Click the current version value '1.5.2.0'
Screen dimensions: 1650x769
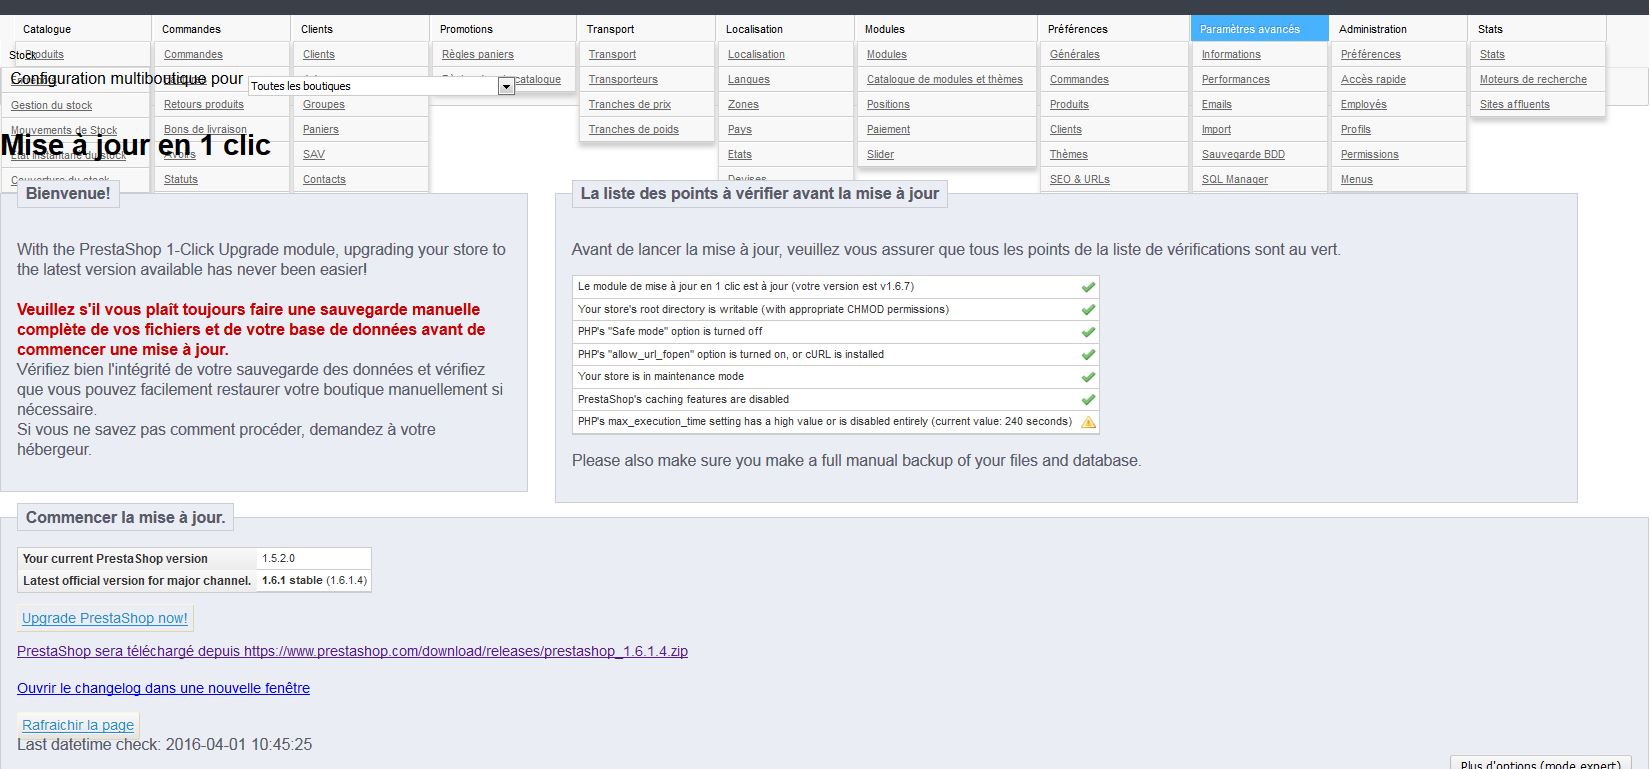point(279,558)
